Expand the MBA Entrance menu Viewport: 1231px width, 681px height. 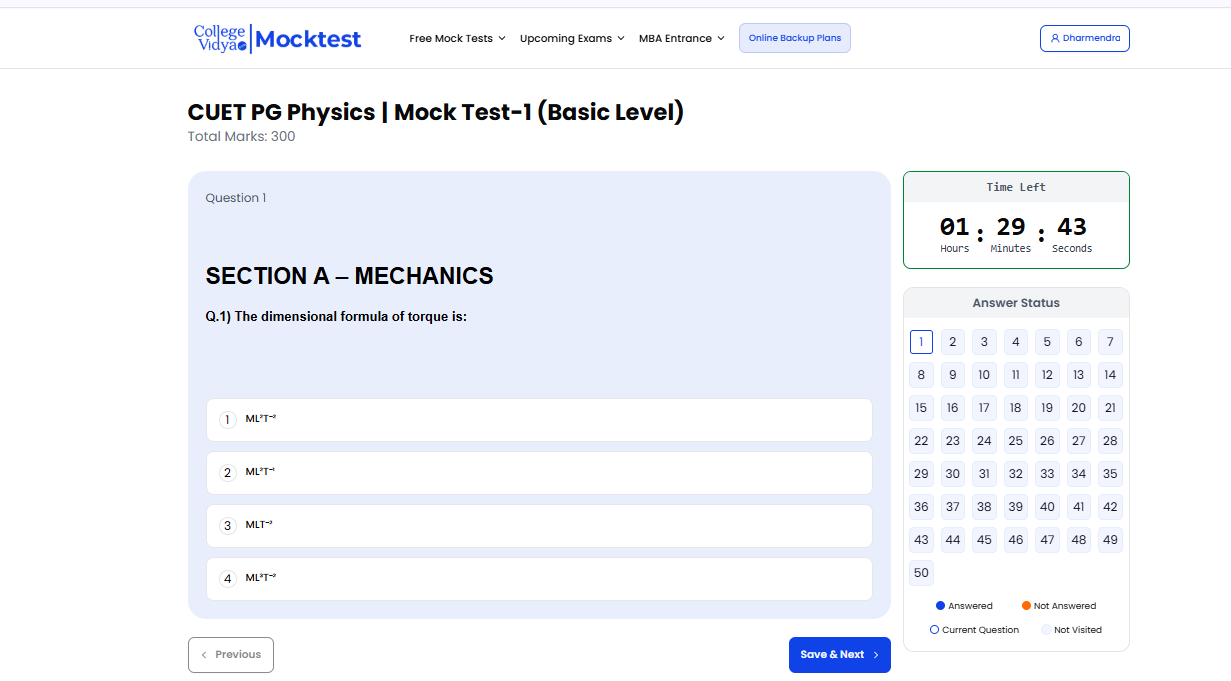click(681, 38)
